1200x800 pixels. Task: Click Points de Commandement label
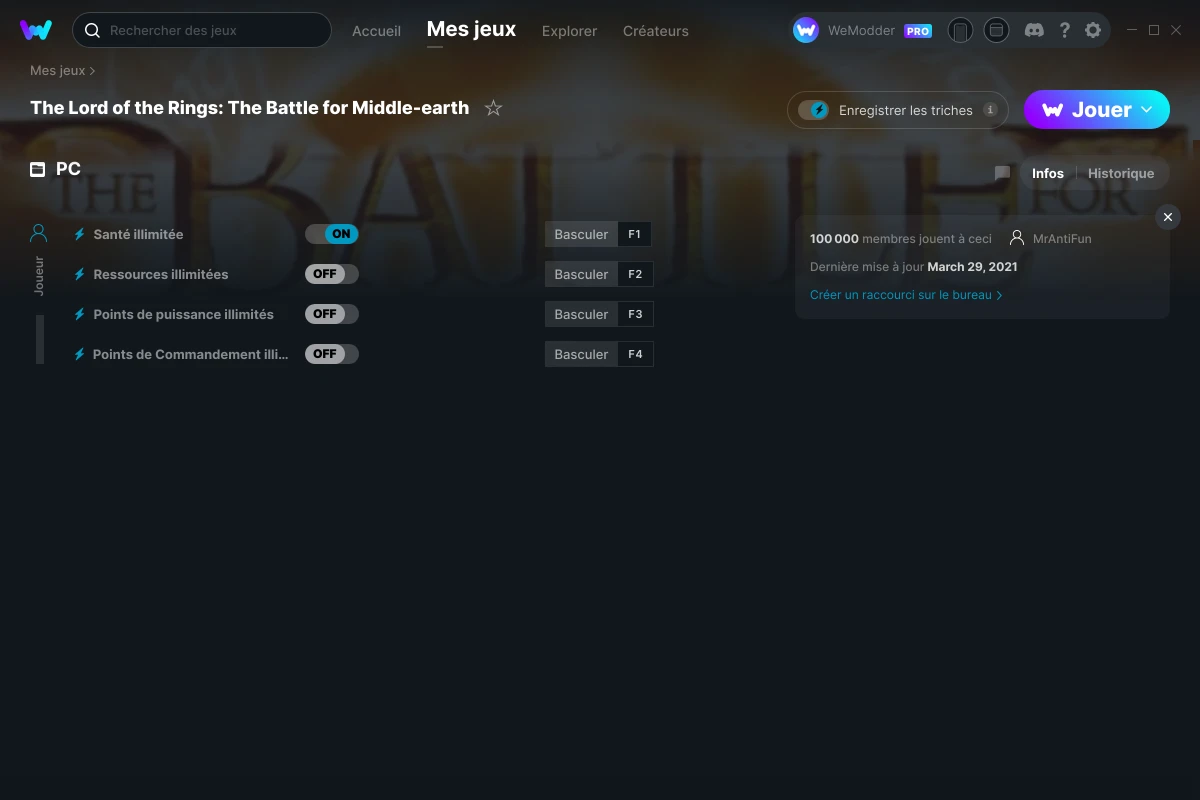191,354
